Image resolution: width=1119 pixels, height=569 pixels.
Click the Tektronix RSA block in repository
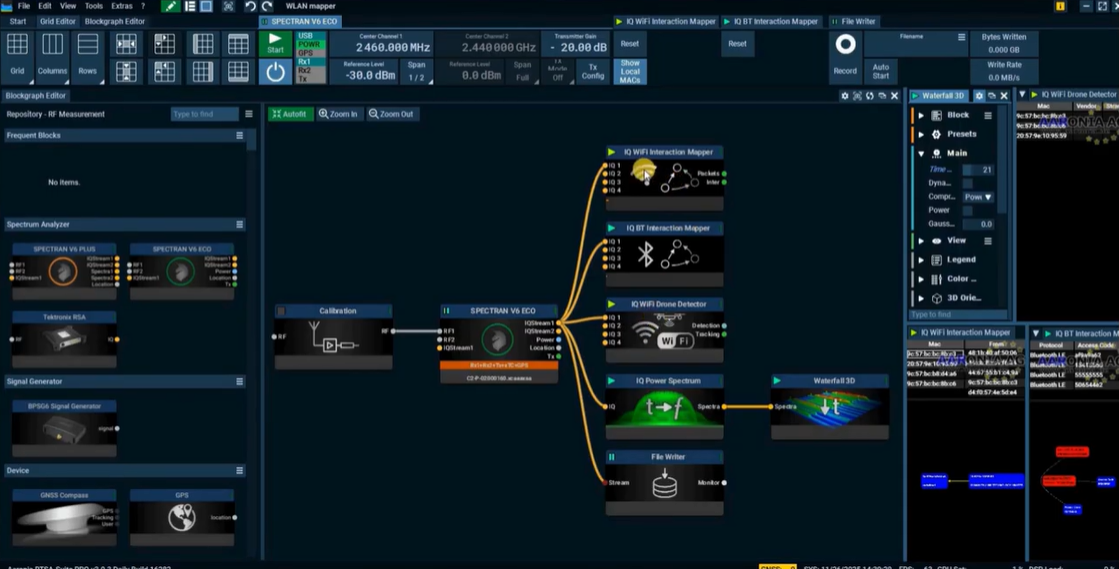point(64,339)
